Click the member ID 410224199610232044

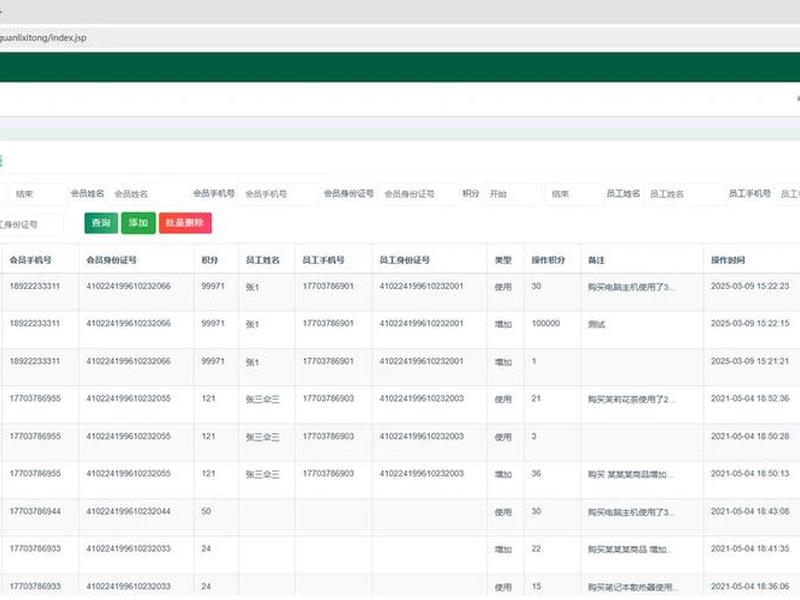(x=129, y=511)
